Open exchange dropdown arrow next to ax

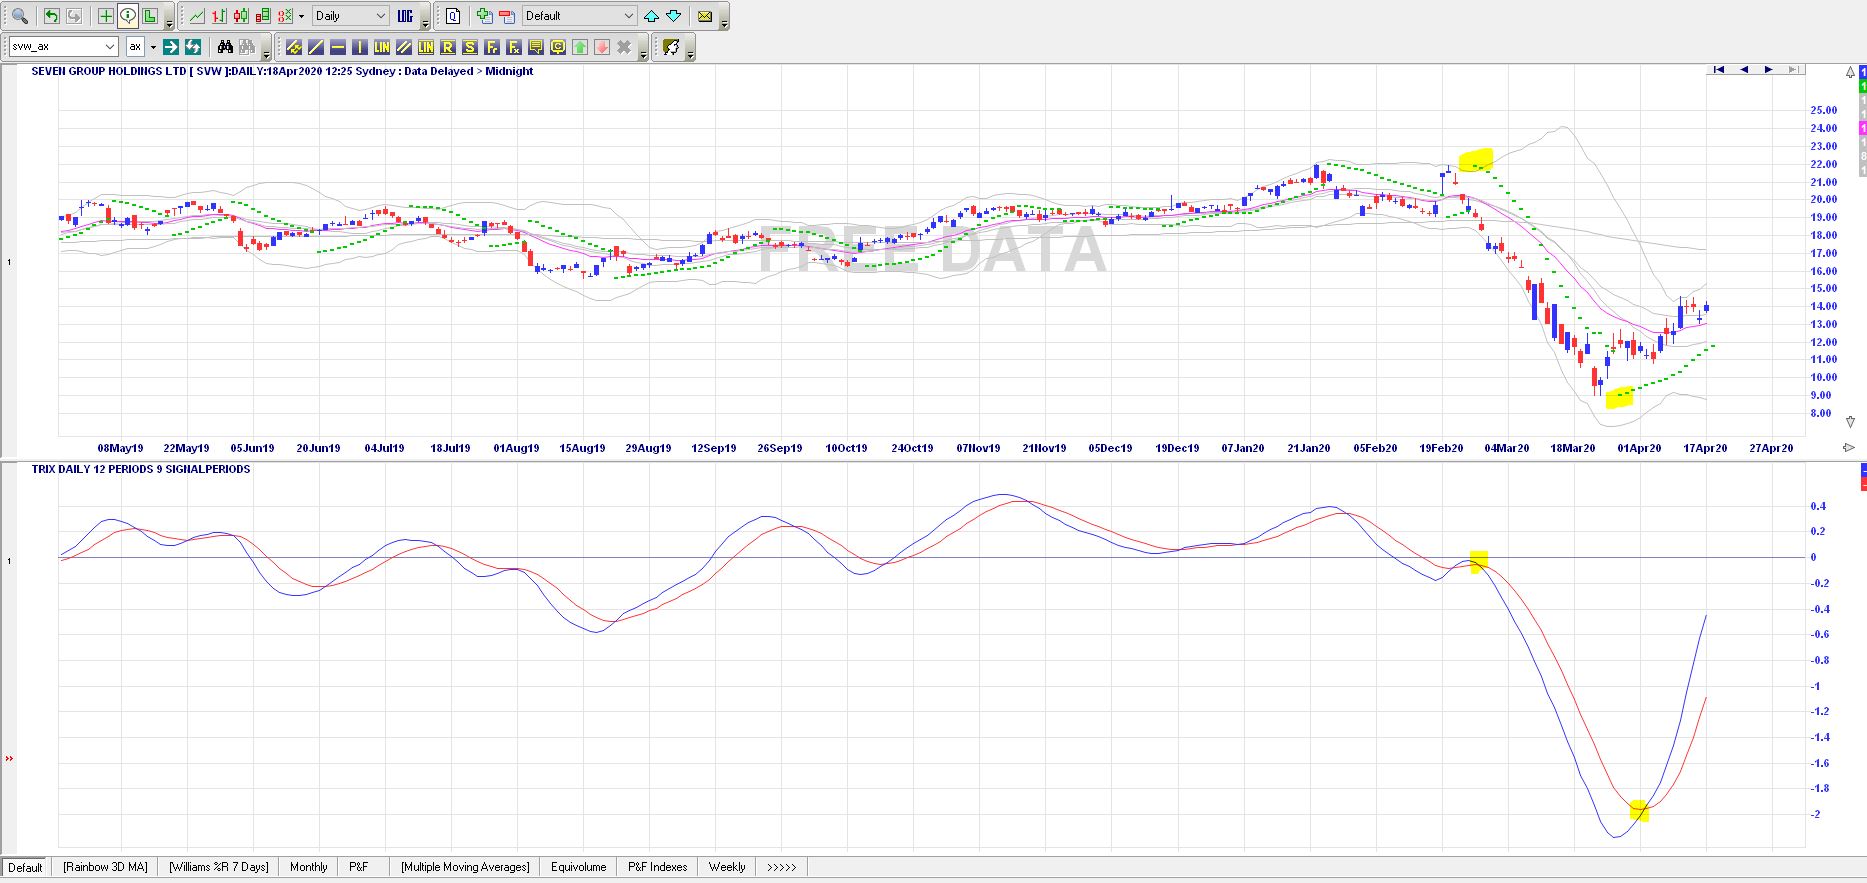[x=153, y=47]
